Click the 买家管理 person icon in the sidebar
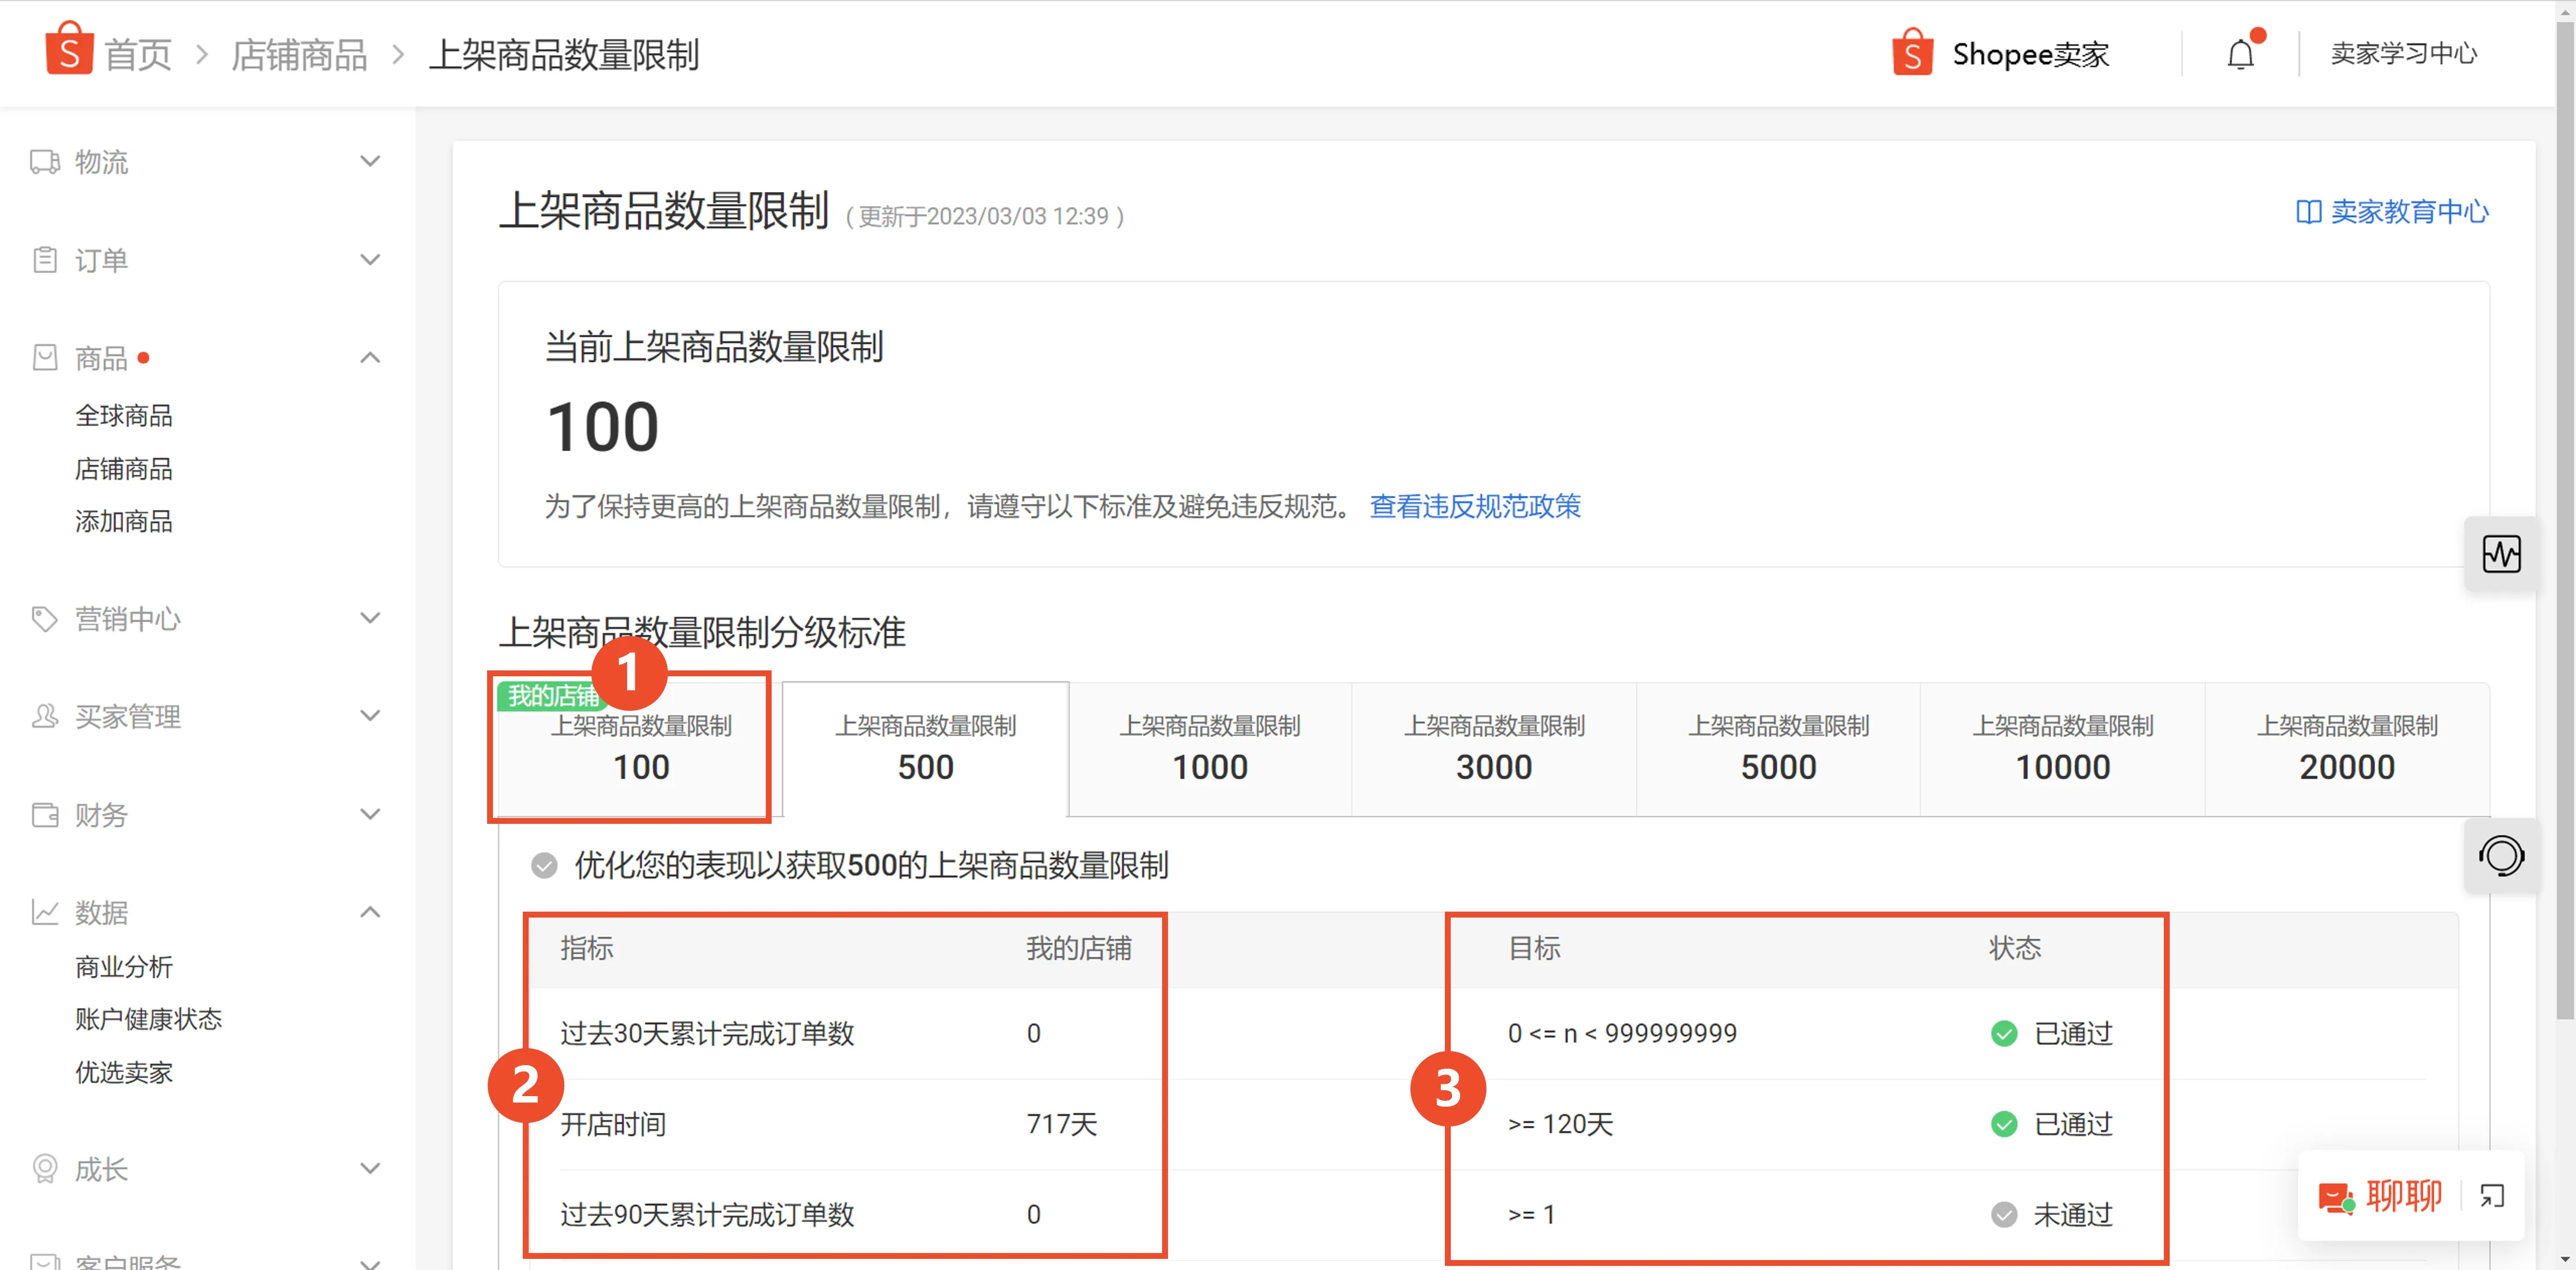2576x1270 pixels. coord(44,716)
